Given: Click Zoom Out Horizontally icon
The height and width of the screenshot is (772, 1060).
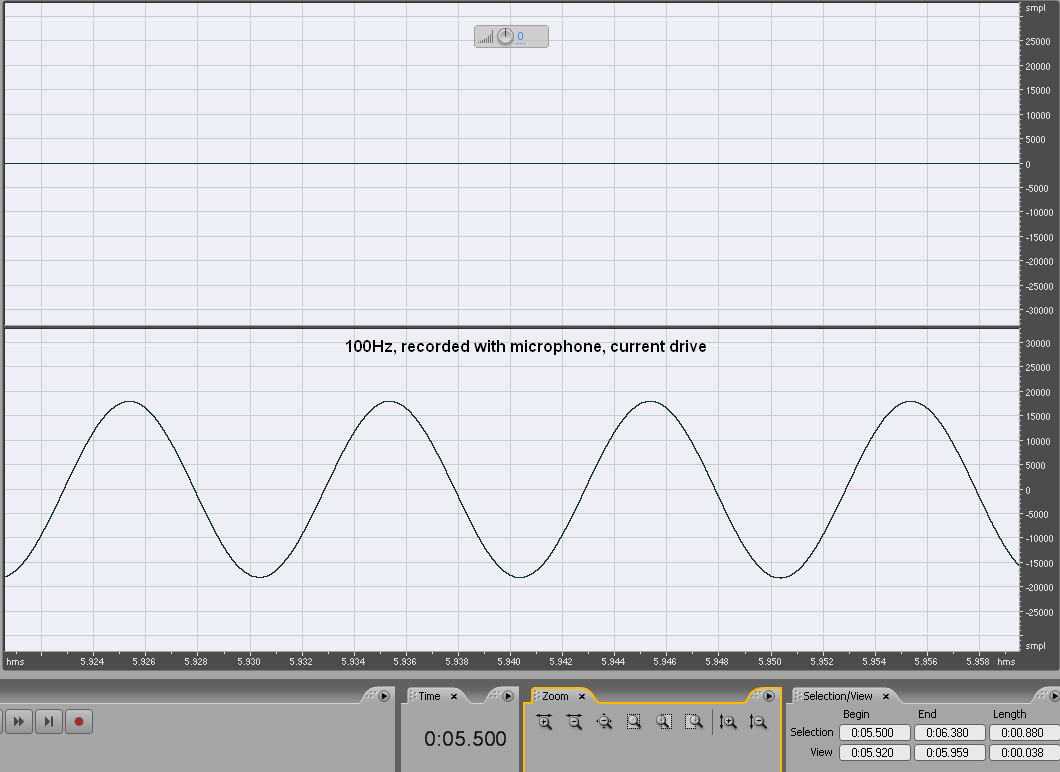Looking at the screenshot, I should pos(575,722).
